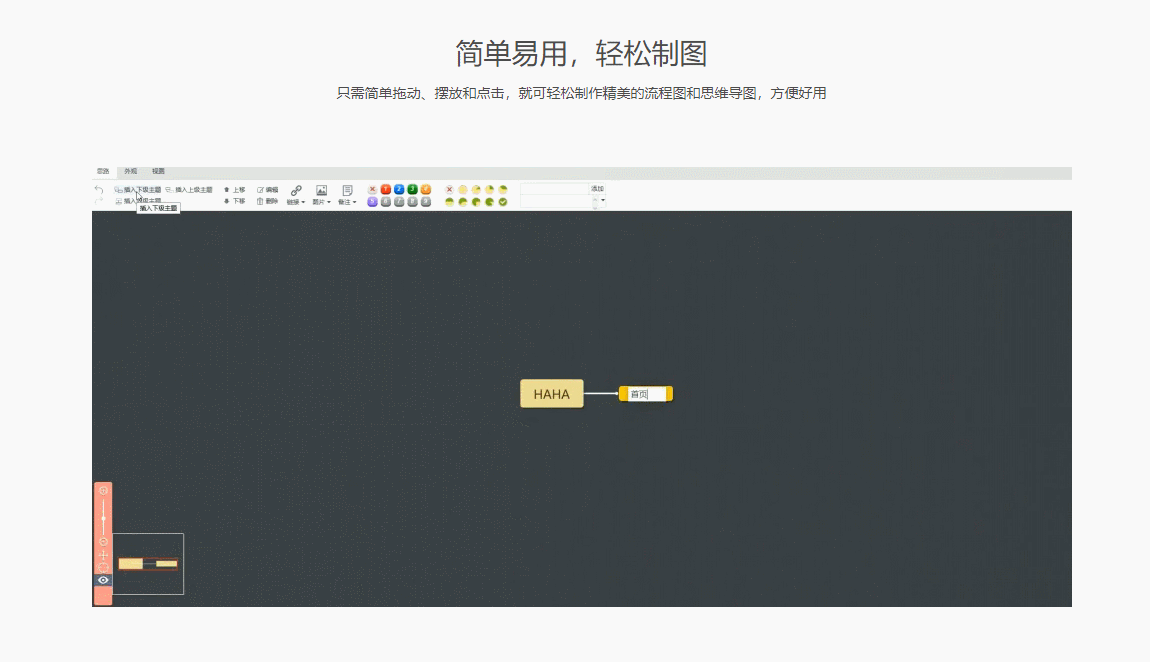
Task: Click 上移 move up button
Action: click(x=235, y=190)
